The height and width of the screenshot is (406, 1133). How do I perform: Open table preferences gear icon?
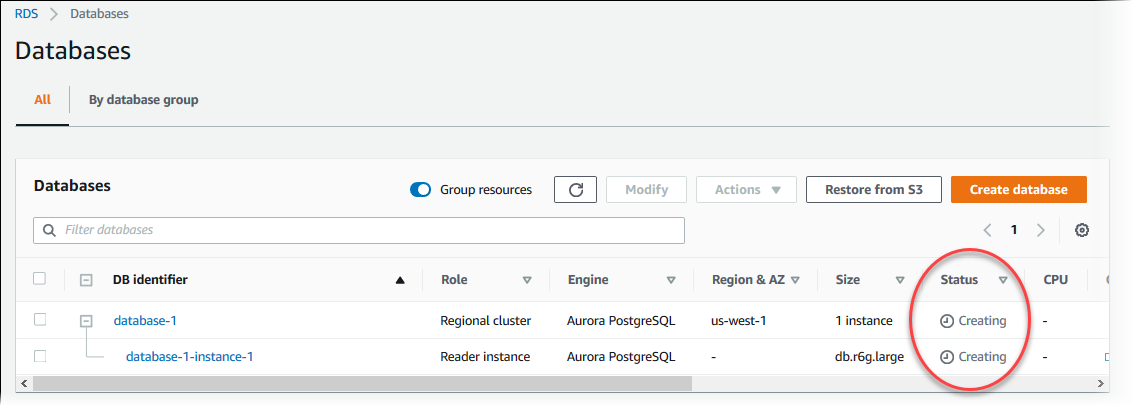point(1081,230)
